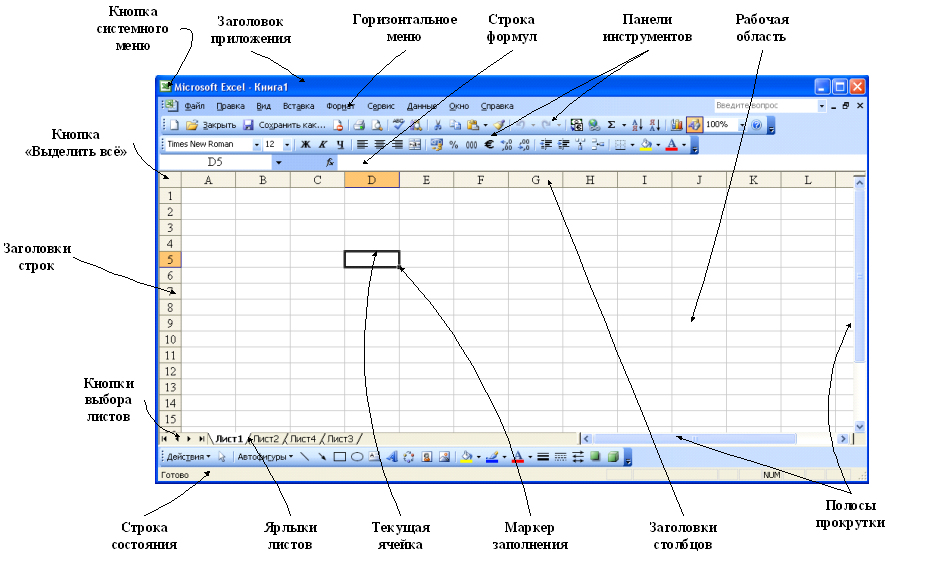Open the Действия menu dropdown
This screenshot has width=935, height=581.
188,457
